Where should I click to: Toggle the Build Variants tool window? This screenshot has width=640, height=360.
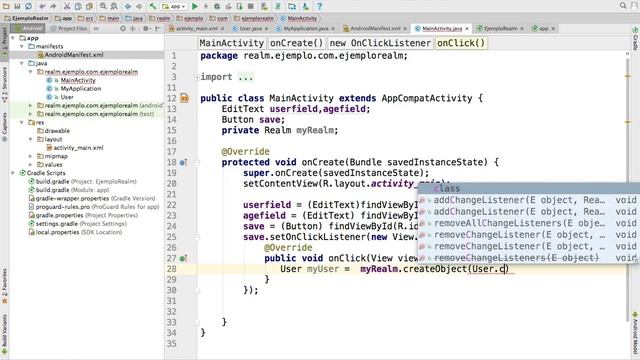[x=4, y=333]
